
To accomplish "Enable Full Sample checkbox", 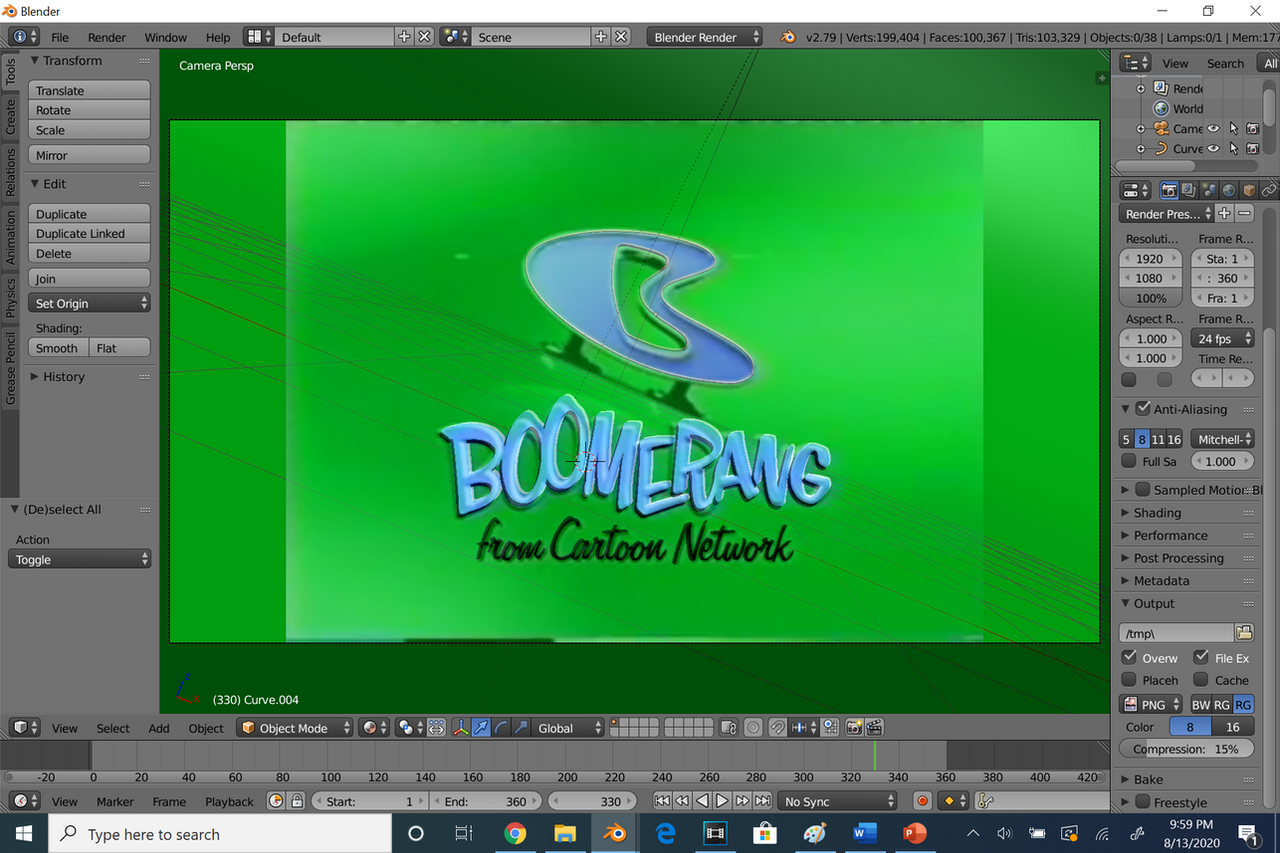I will [x=1129, y=461].
